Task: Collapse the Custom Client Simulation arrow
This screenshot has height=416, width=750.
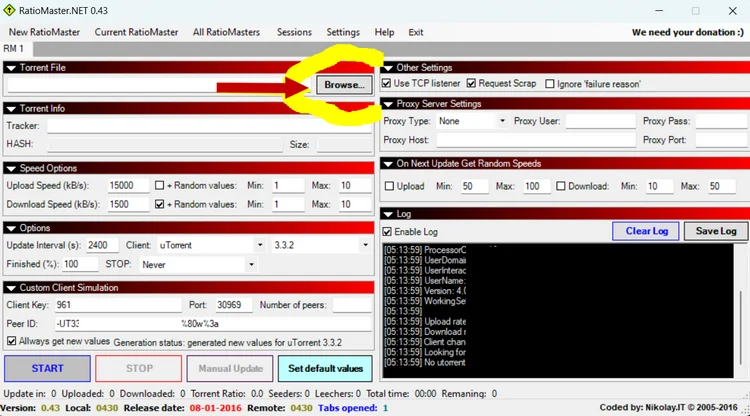Action: click(x=11, y=288)
